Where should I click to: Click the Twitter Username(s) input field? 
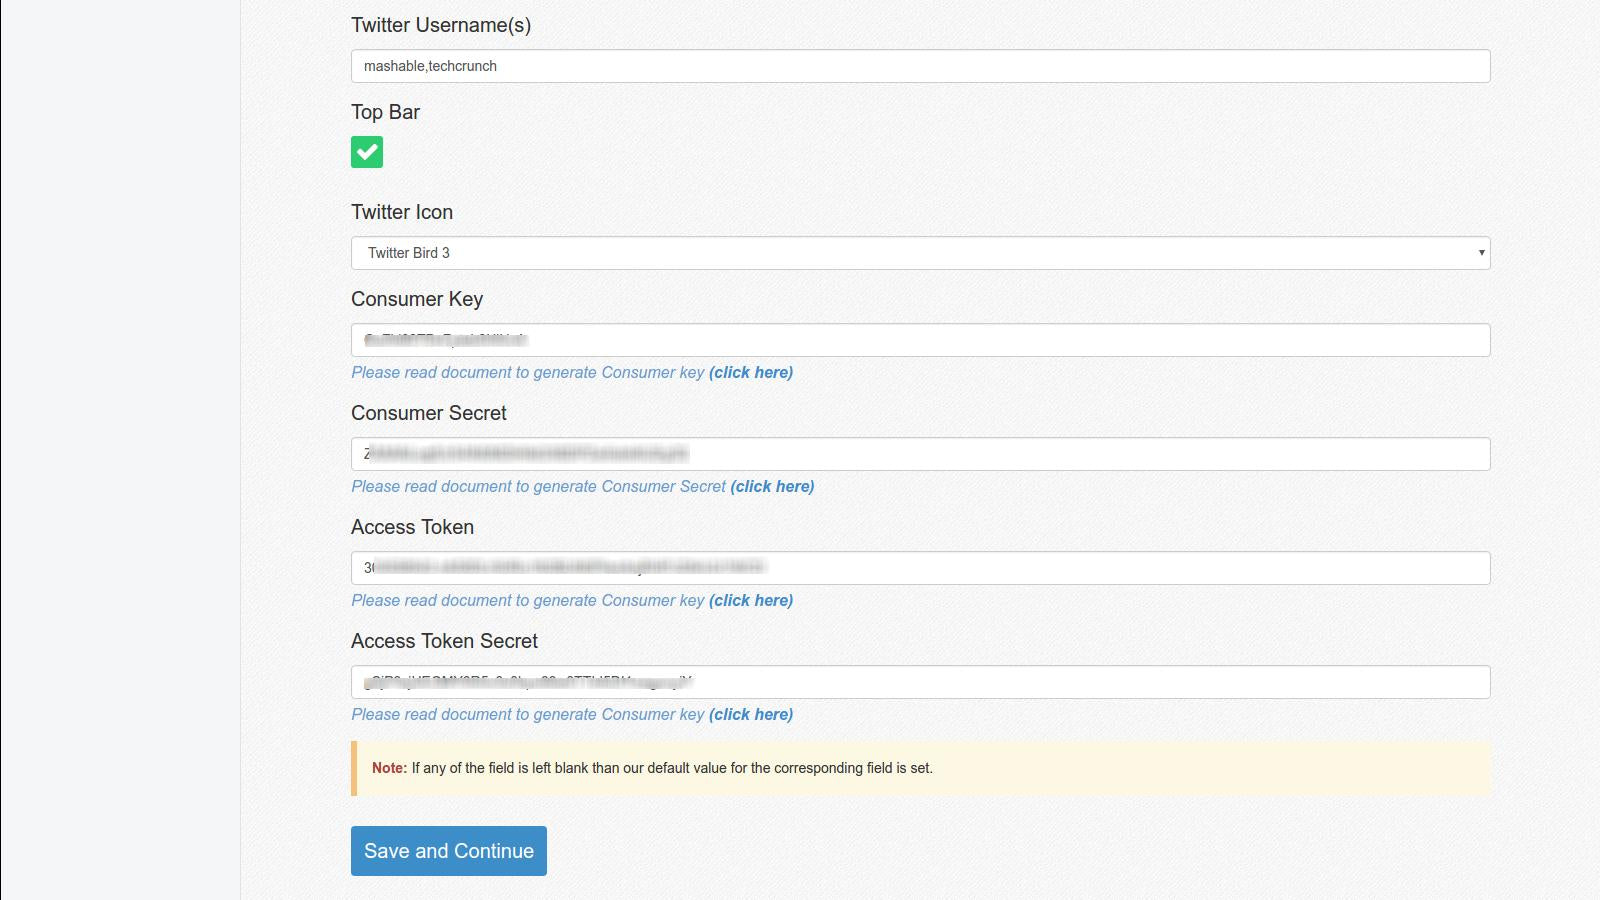(x=920, y=66)
